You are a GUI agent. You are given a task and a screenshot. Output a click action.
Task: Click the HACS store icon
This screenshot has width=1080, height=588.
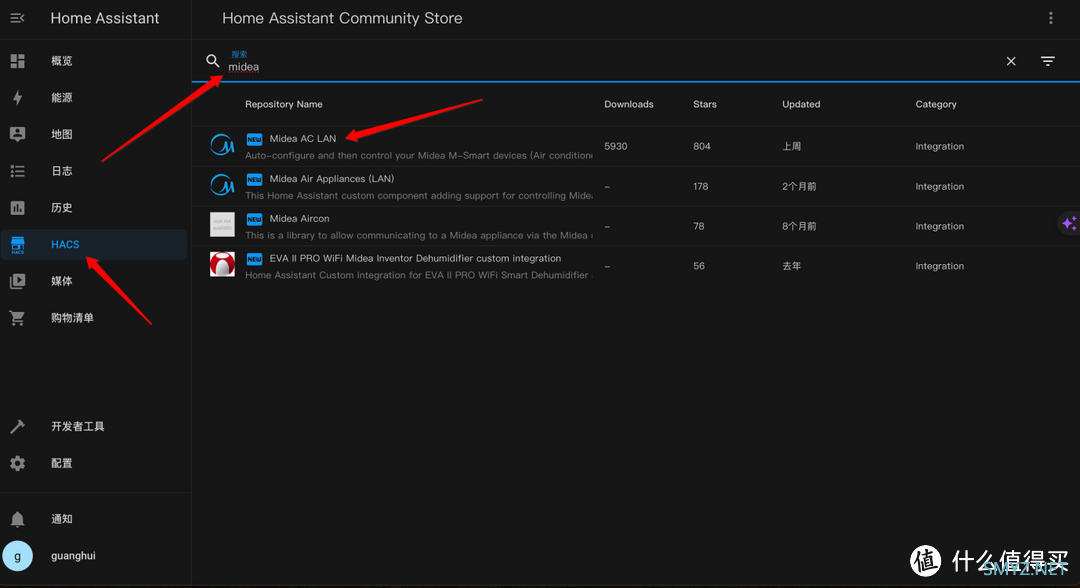click(x=17, y=244)
